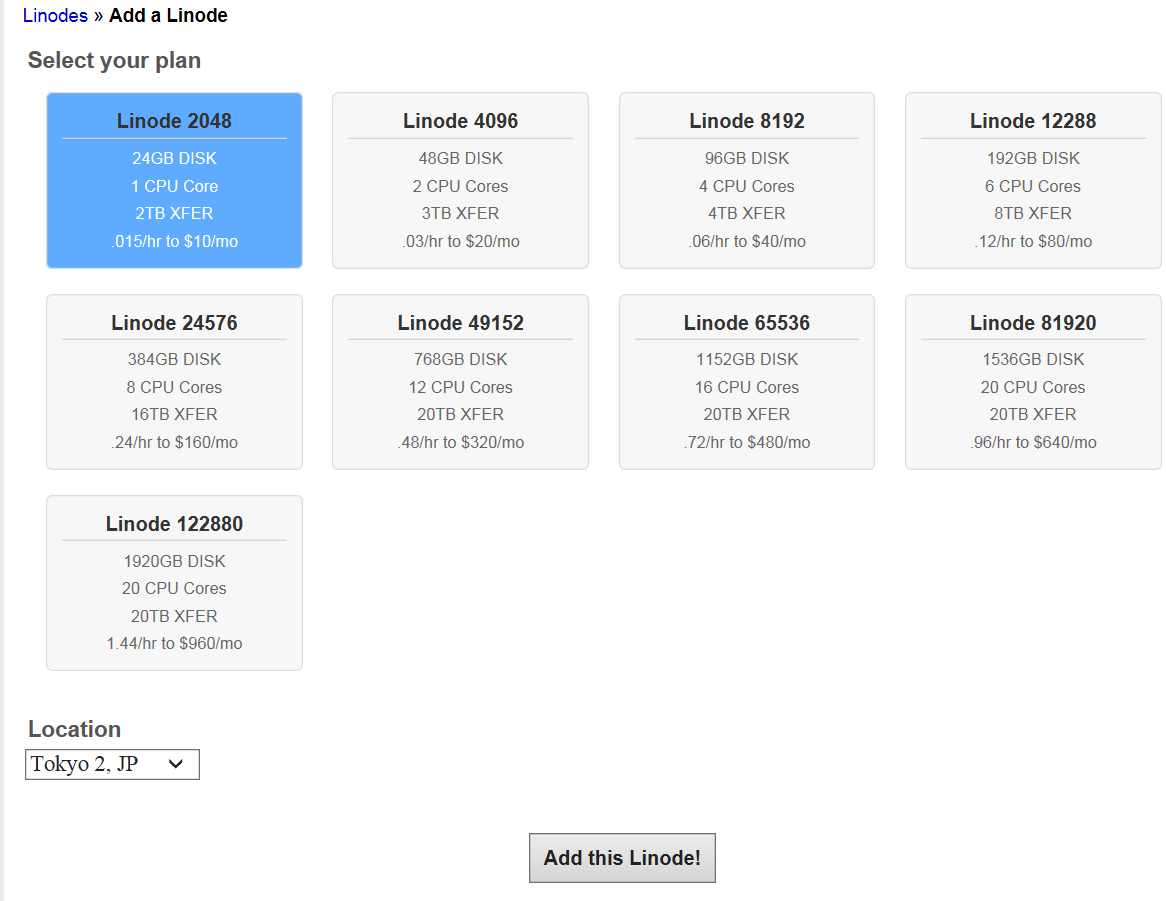Click the '.72/hr to $480/mo' price text
Screen dimensions: 1166x901
(747, 442)
